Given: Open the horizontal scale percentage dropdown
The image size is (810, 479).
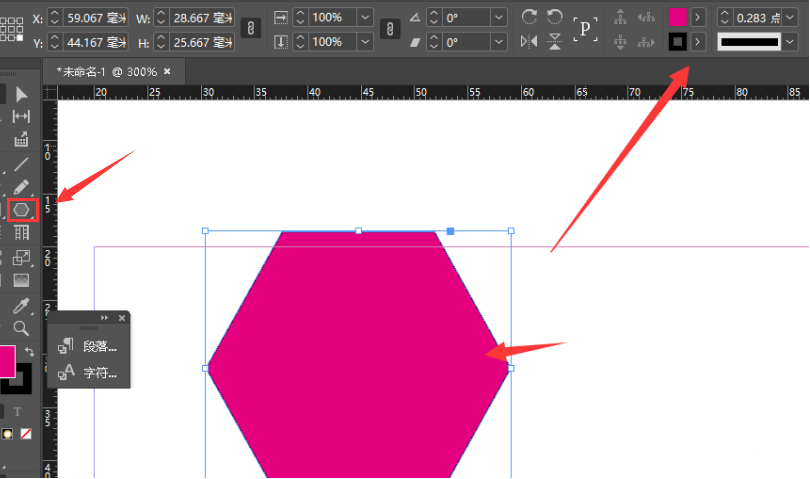Looking at the screenshot, I should point(365,18).
